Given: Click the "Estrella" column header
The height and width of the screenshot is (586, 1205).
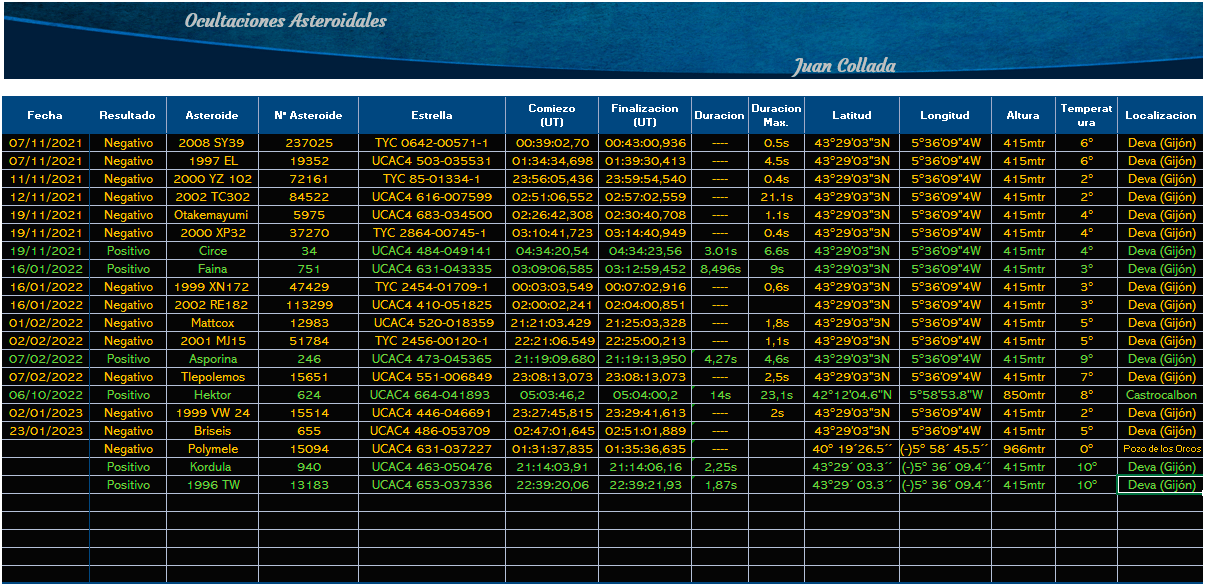Looking at the screenshot, I should pyautogui.click(x=431, y=116).
